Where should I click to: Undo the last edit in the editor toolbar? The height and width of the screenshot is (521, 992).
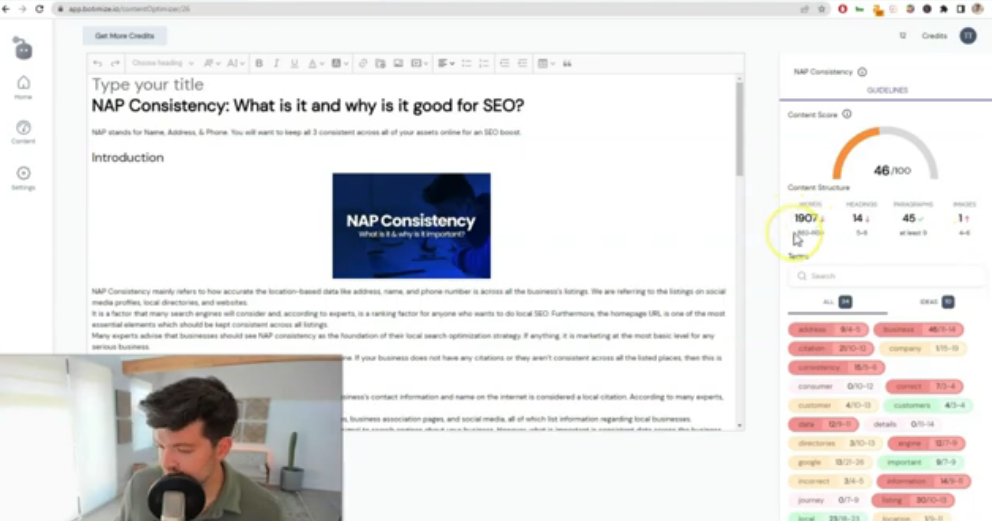[97, 63]
